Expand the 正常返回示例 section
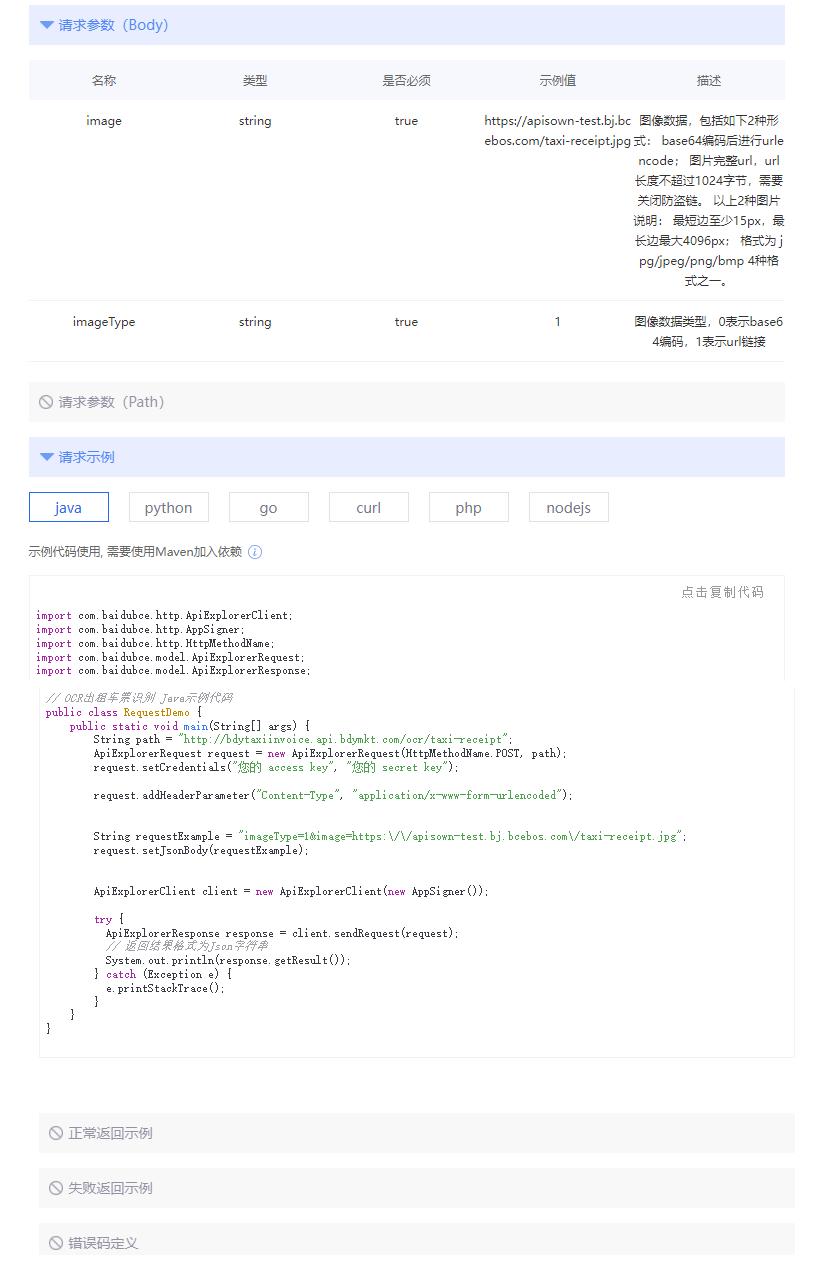Viewport: 828px width, 1264px height. pos(110,1133)
